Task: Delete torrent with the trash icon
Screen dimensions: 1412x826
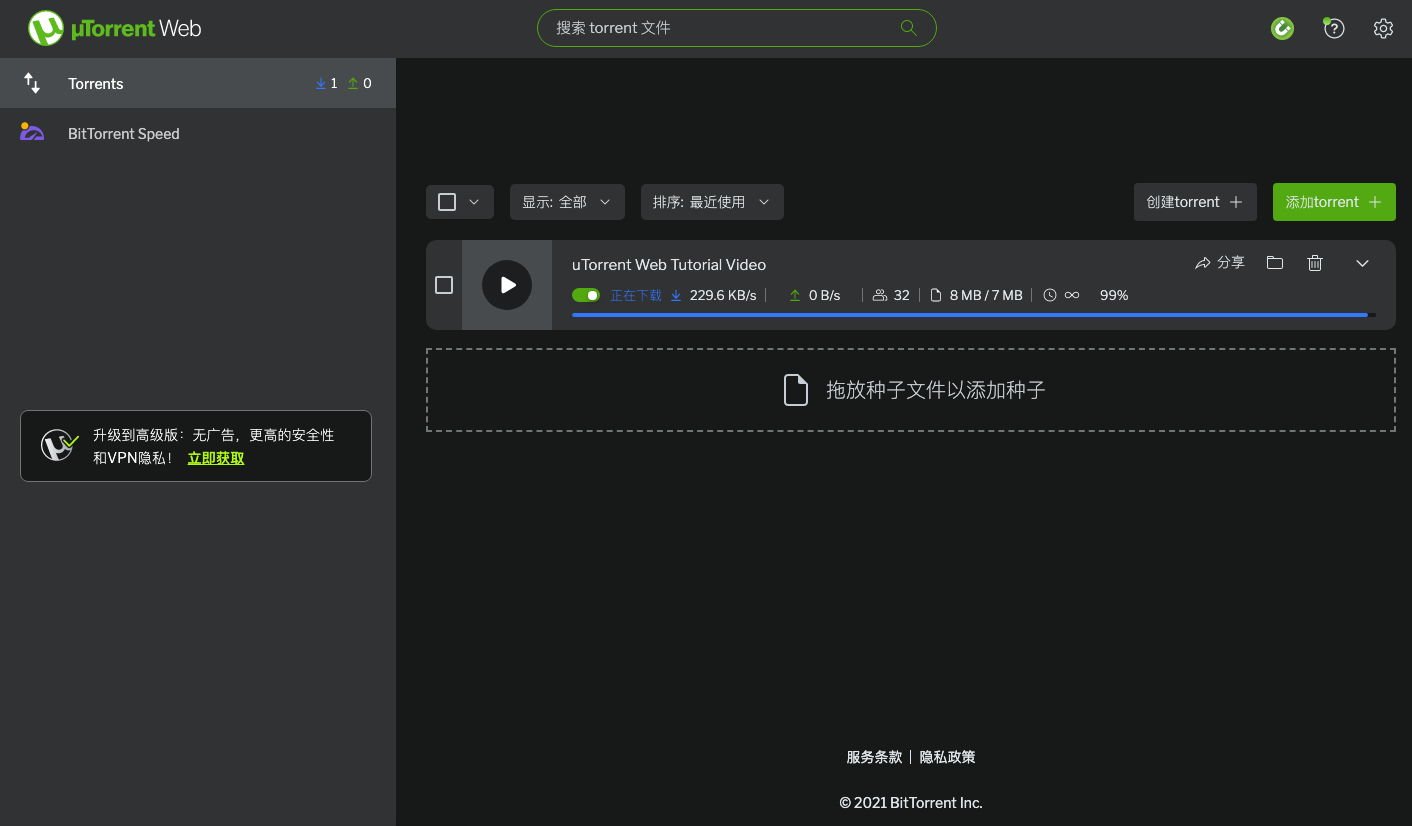Action: pyautogui.click(x=1315, y=263)
